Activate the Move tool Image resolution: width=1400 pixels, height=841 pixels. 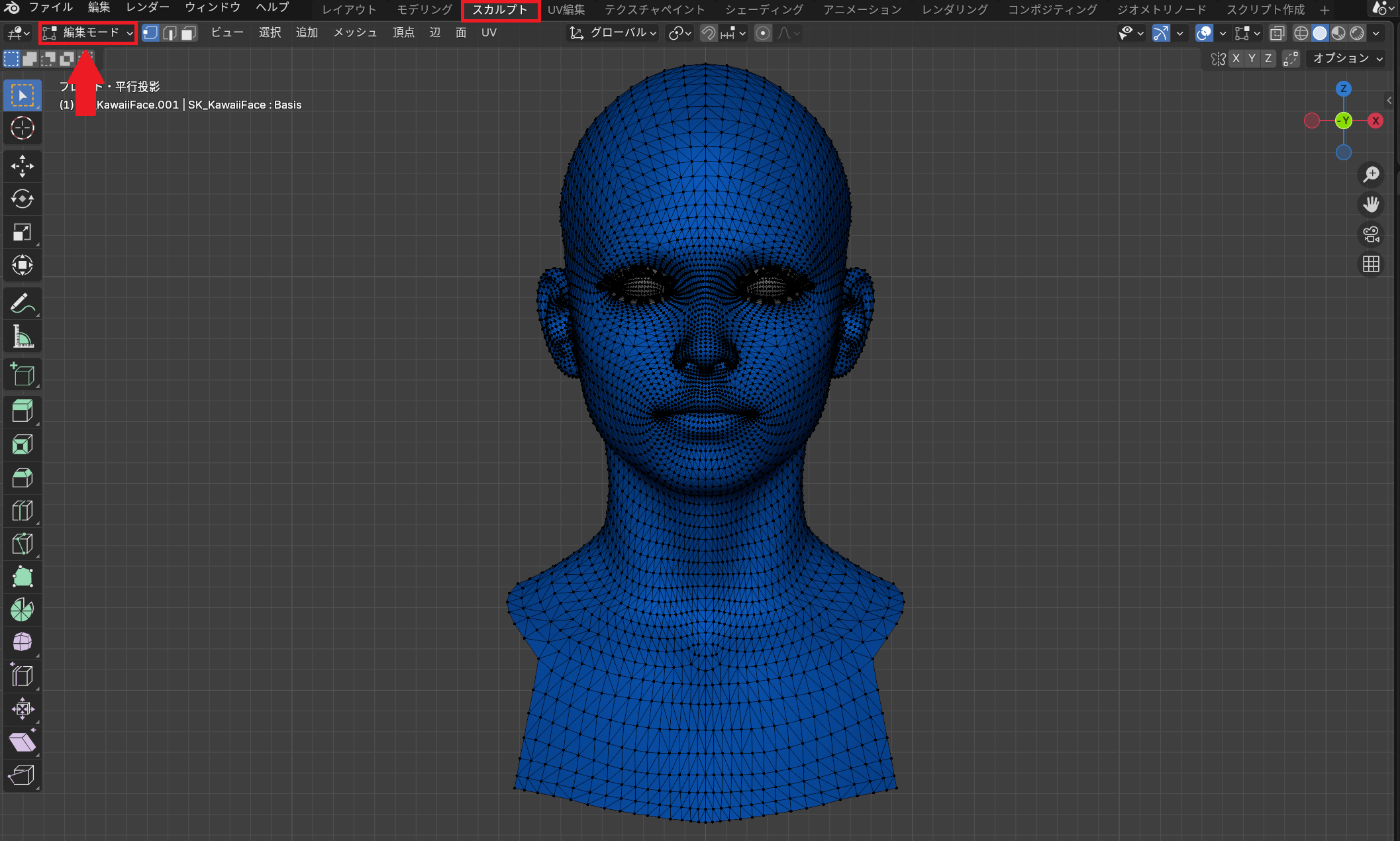click(x=22, y=166)
